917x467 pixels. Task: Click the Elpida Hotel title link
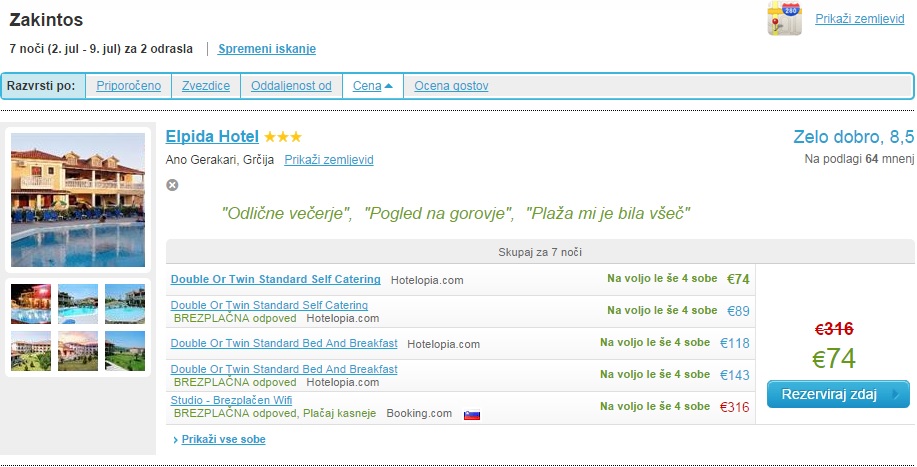point(212,137)
